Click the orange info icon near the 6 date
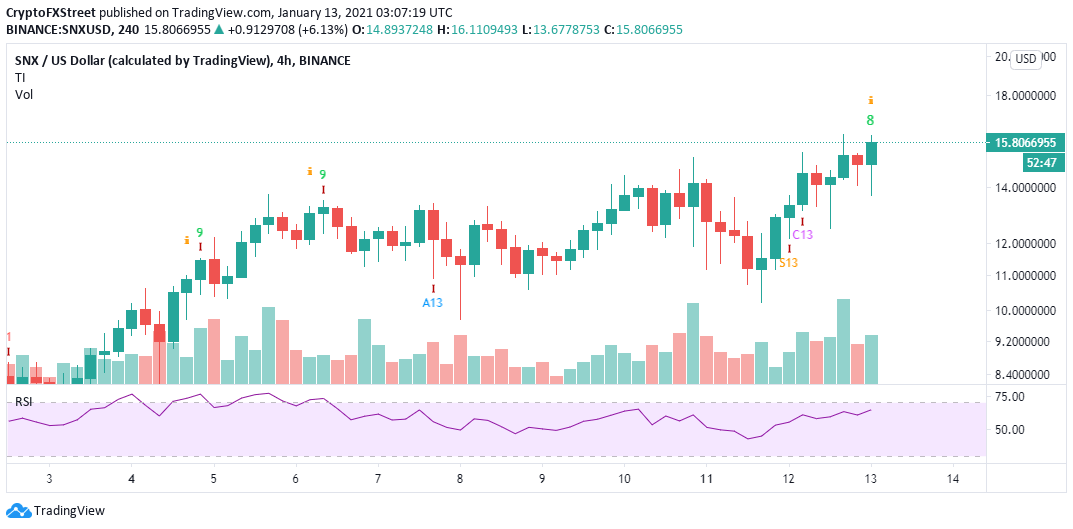 pos(310,171)
